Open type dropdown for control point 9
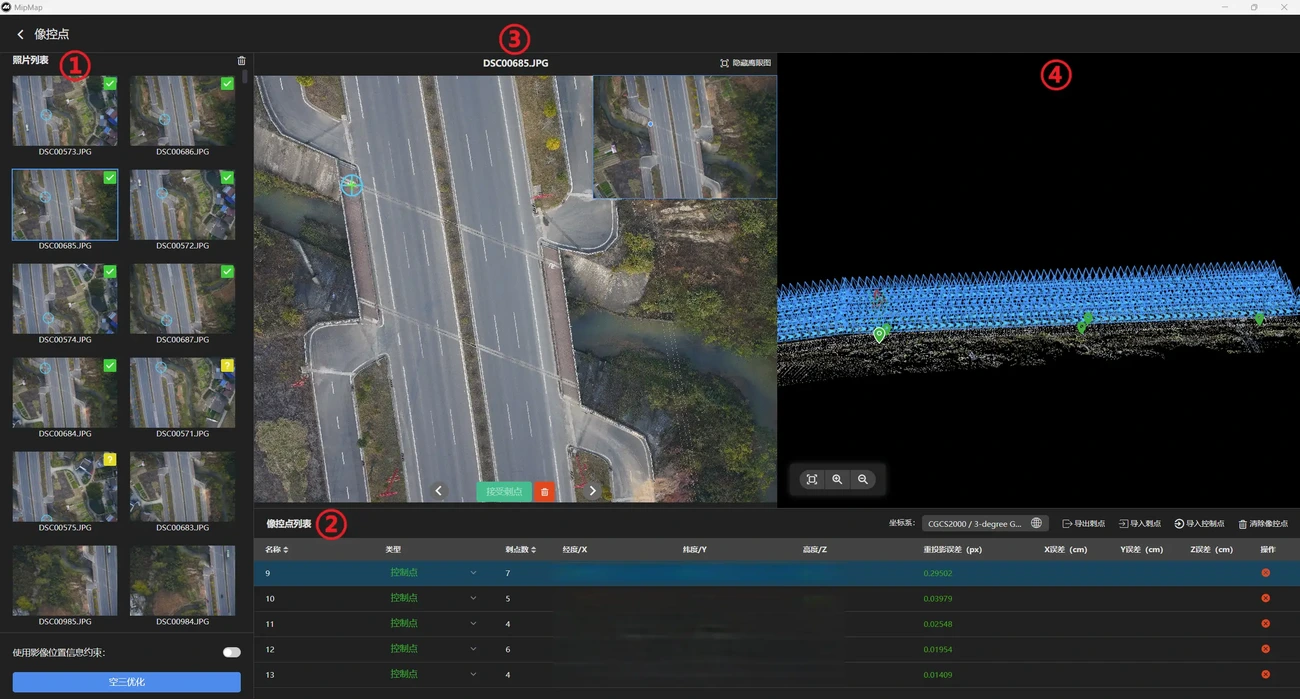 pos(473,573)
